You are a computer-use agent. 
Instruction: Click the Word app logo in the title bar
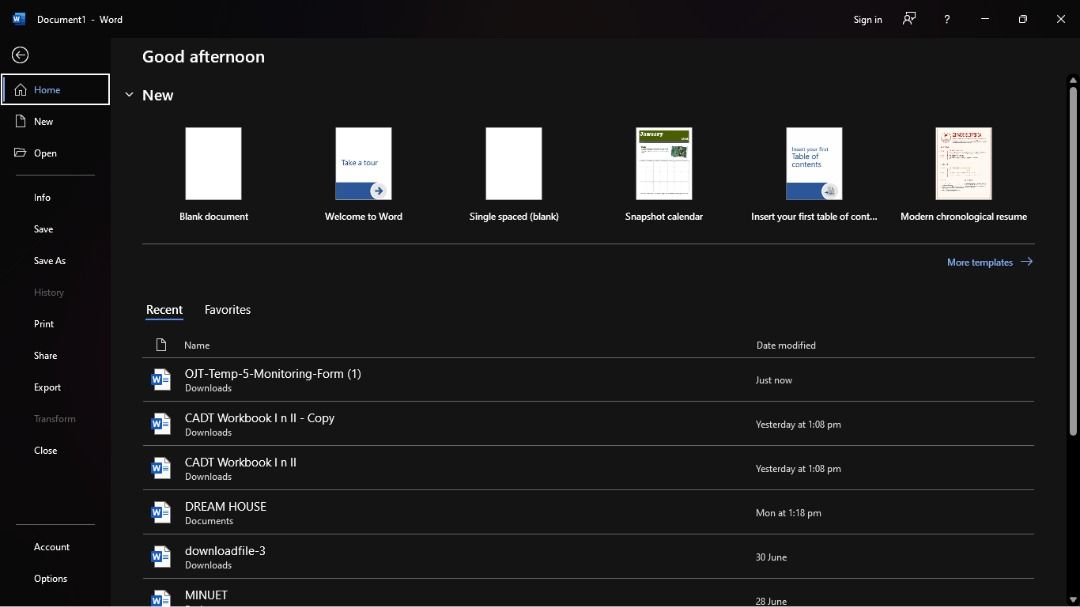(19, 19)
